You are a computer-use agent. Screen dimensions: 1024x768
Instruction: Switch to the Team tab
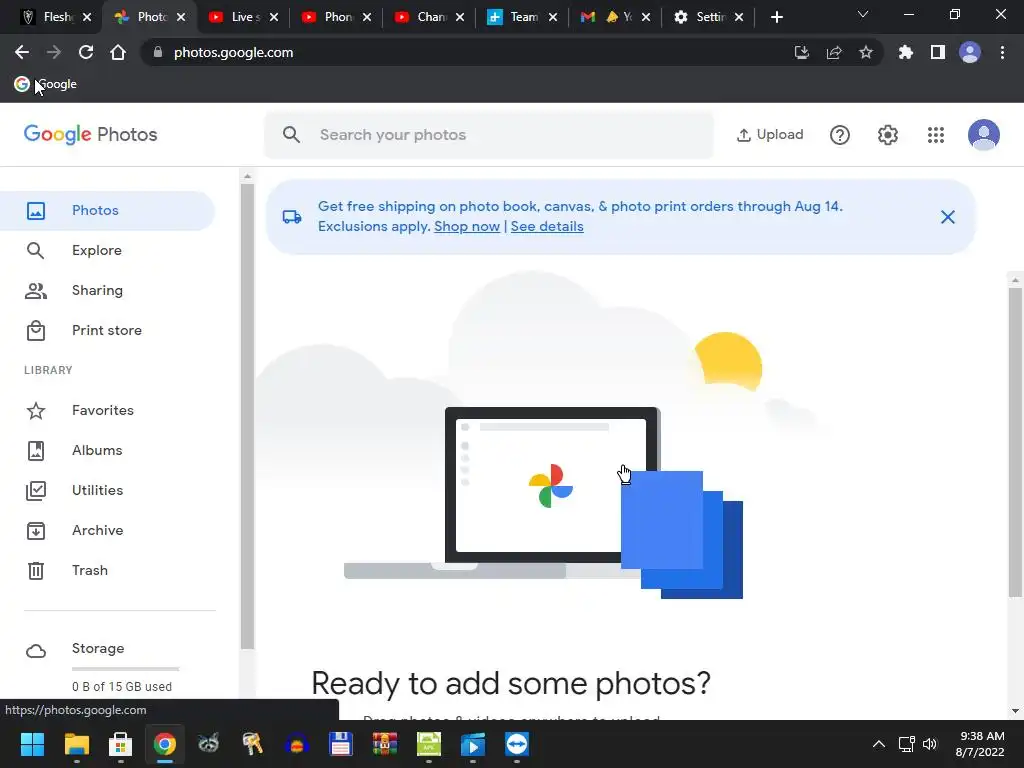[522, 17]
